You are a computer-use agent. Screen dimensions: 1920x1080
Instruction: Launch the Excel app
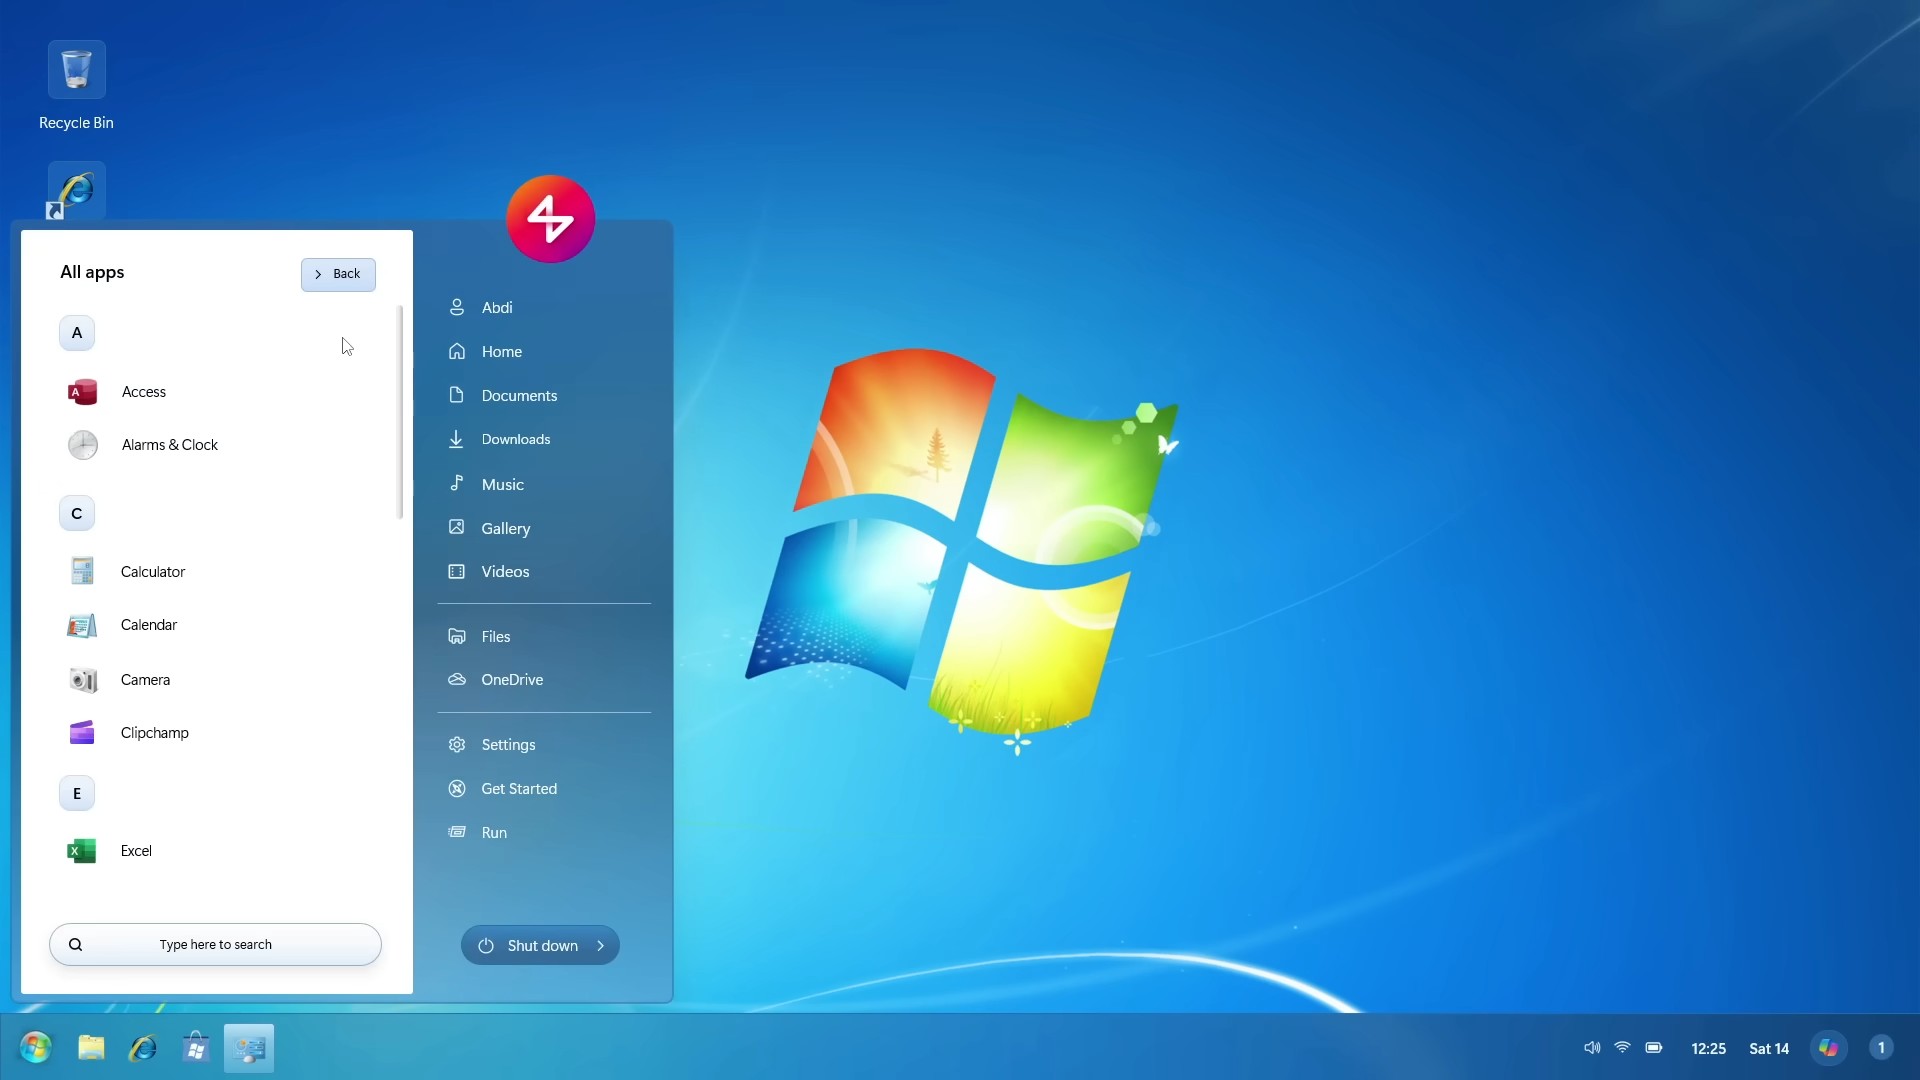[136, 851]
